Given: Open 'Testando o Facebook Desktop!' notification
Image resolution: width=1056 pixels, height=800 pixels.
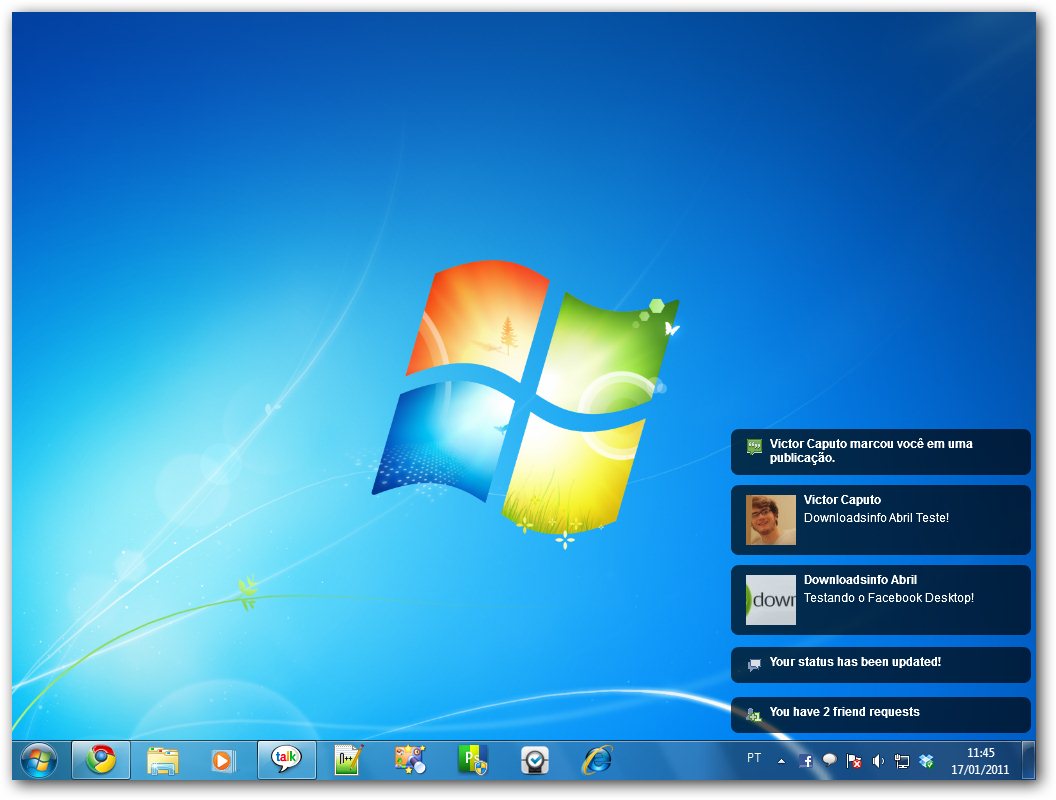Looking at the screenshot, I should [881, 600].
